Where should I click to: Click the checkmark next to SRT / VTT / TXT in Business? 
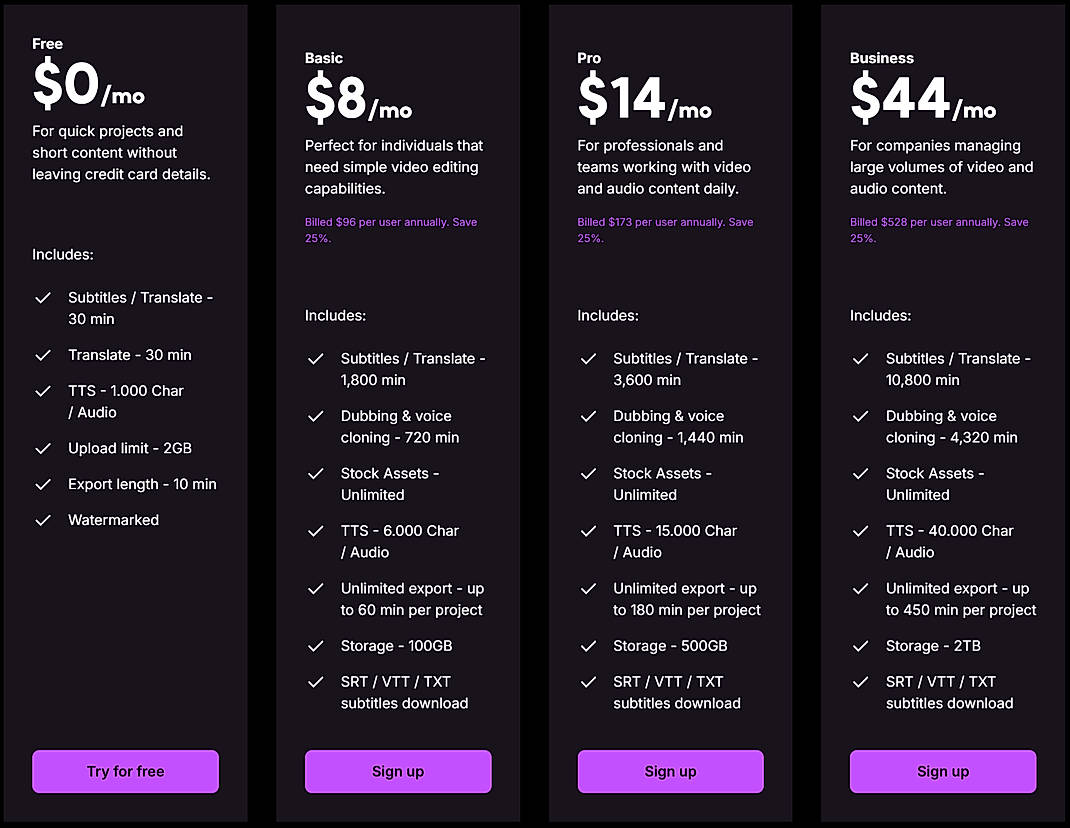(x=861, y=682)
